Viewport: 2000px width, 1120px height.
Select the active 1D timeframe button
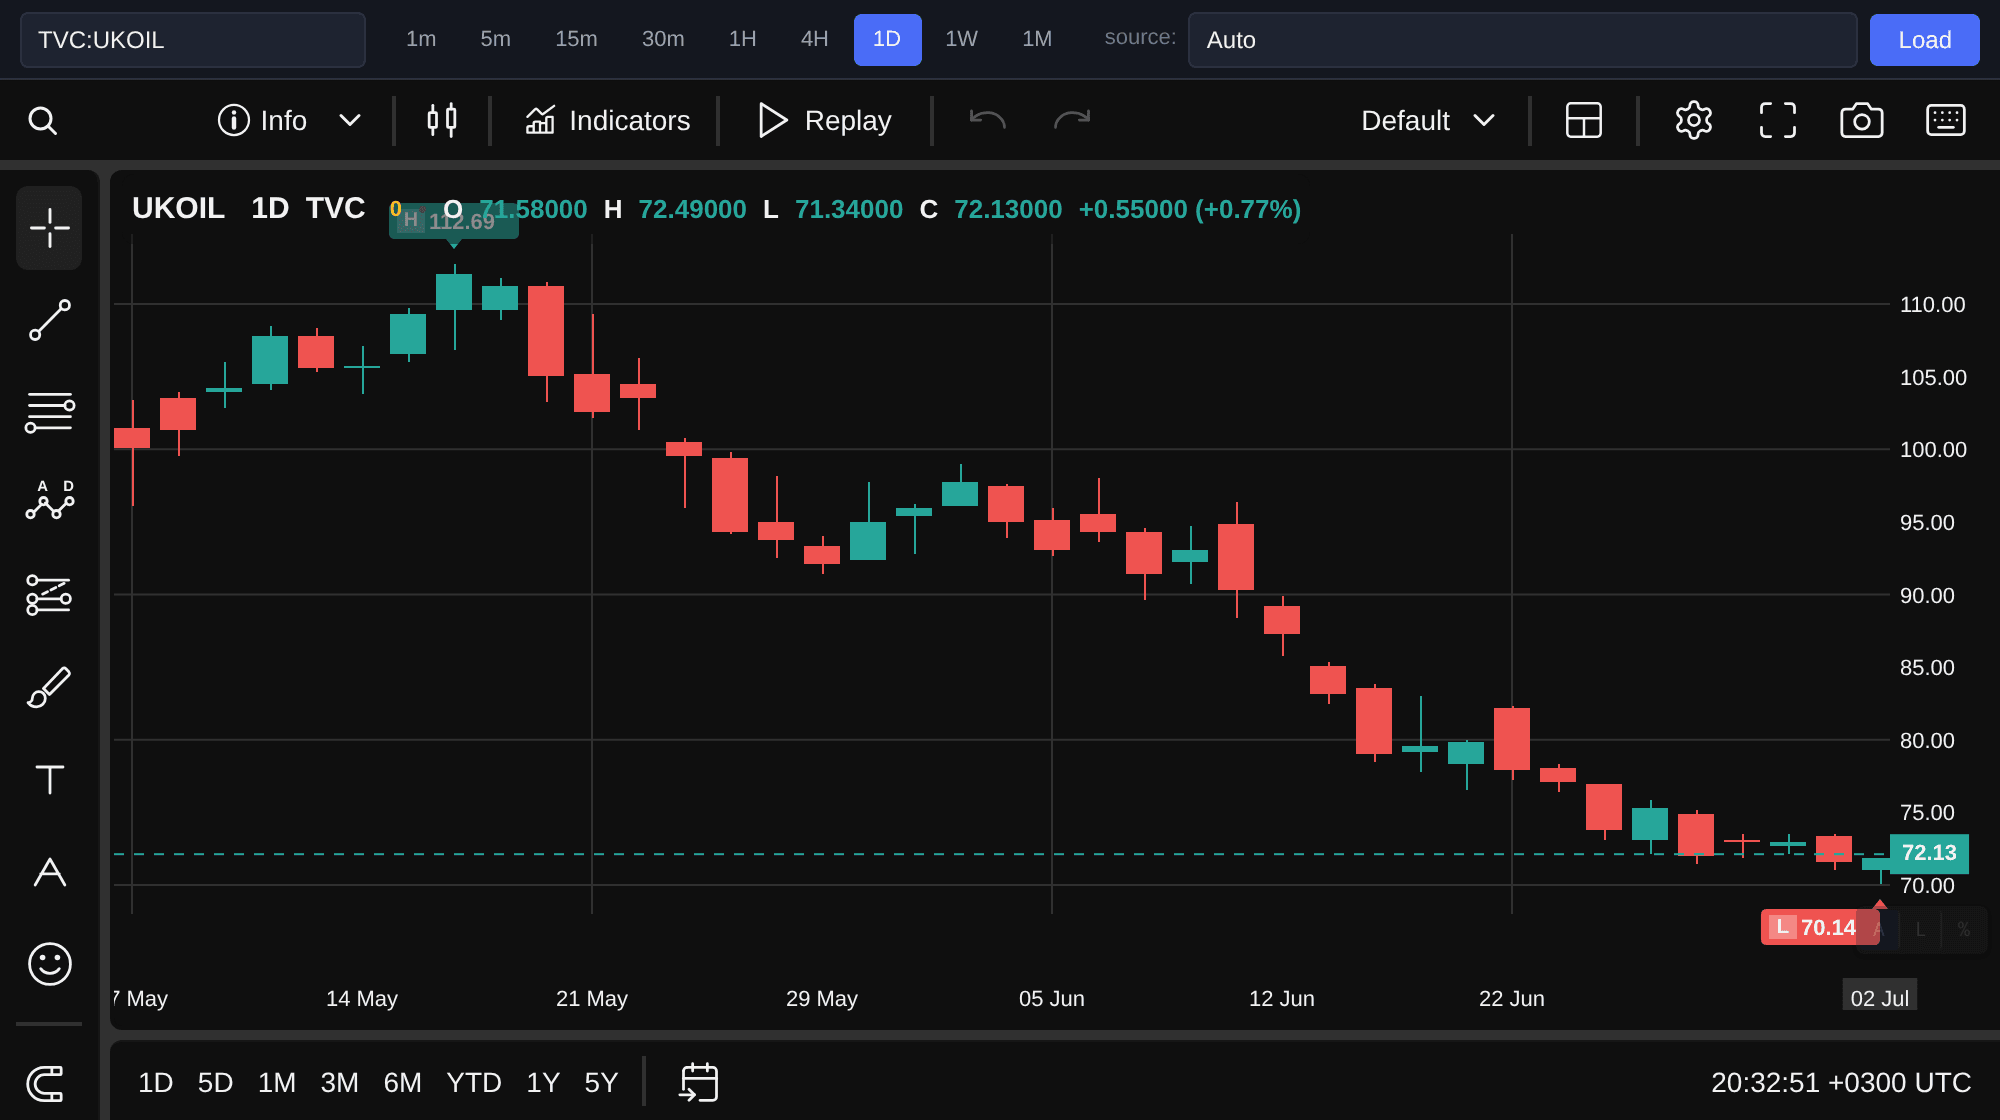(x=887, y=39)
